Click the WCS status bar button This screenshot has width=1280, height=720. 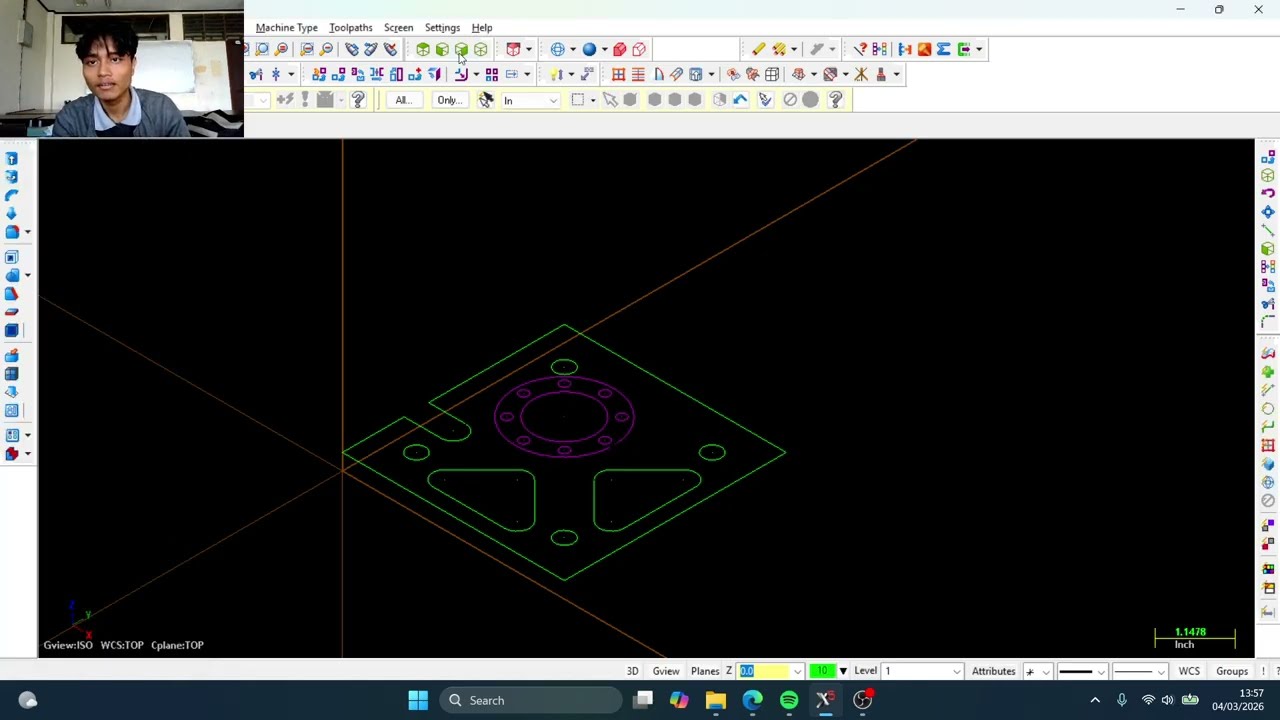(x=1189, y=671)
